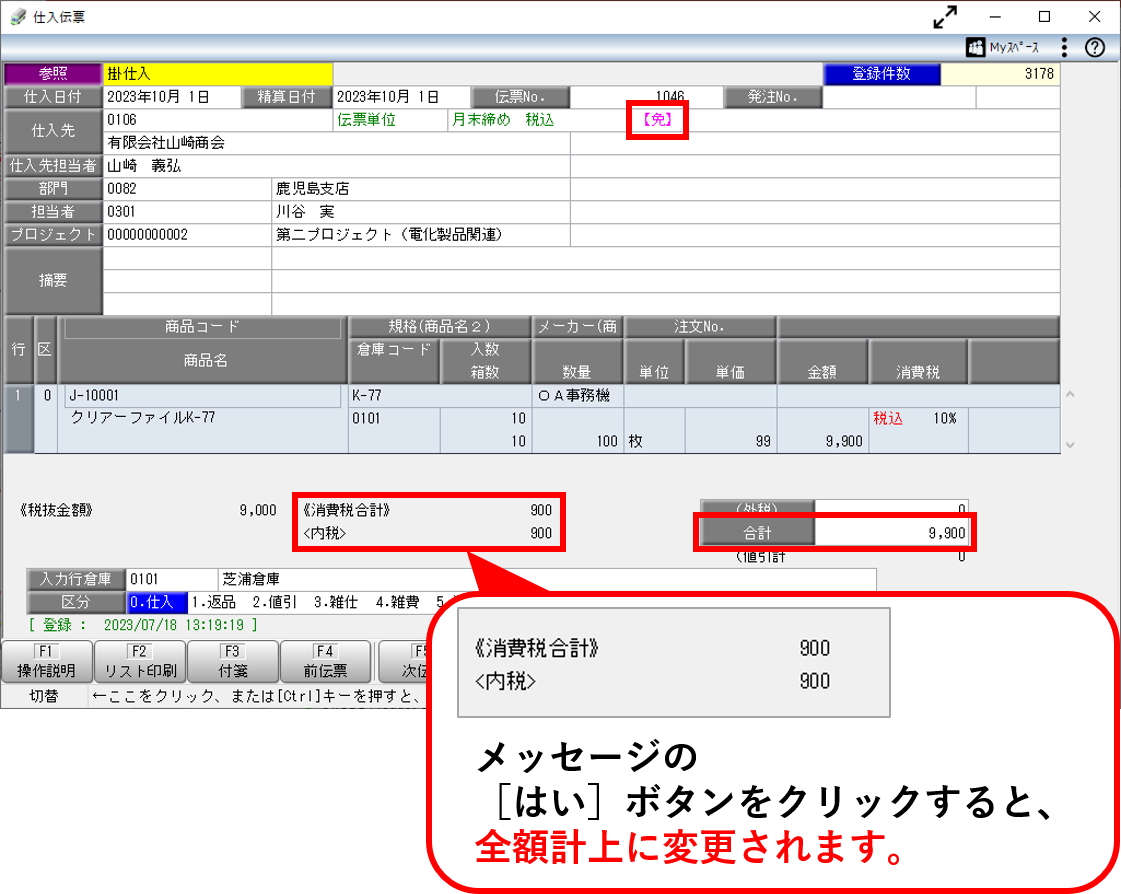Screen dimensions: 1121x894
Task: Click the 川谷 実 staff name
Action: 305,212
